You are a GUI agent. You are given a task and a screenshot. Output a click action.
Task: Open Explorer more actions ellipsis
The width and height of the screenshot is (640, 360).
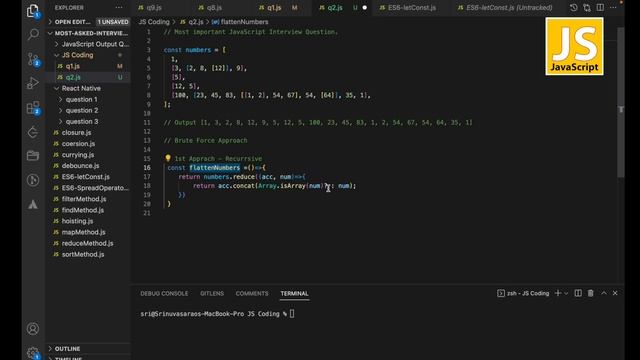click(x=119, y=7)
